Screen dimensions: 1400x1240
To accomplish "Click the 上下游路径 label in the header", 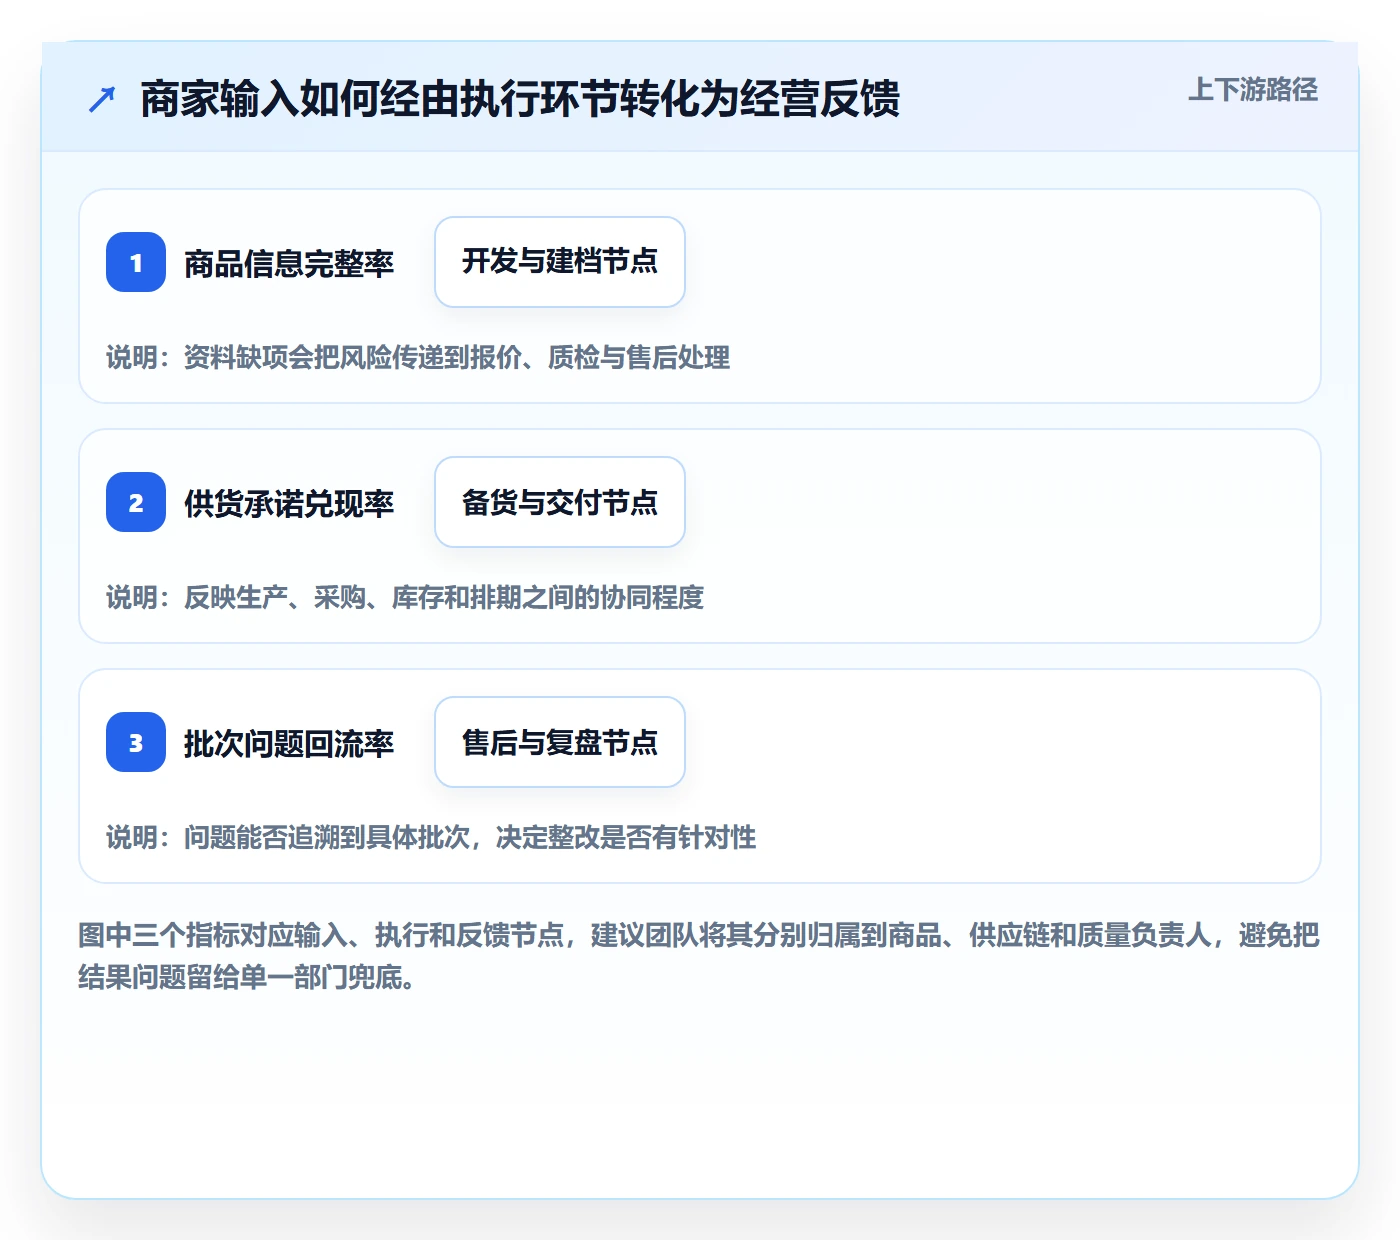I will [1253, 90].
